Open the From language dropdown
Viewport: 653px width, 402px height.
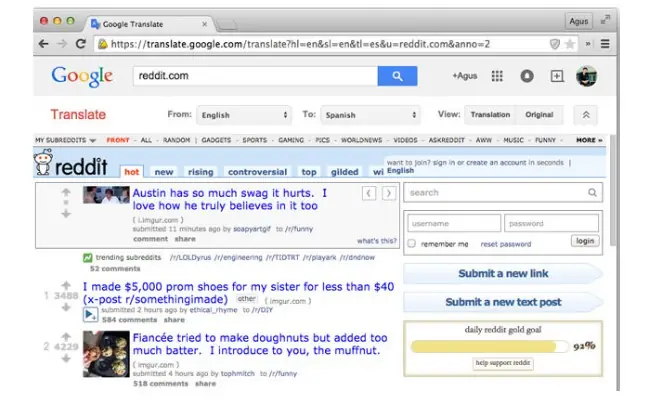pos(244,115)
